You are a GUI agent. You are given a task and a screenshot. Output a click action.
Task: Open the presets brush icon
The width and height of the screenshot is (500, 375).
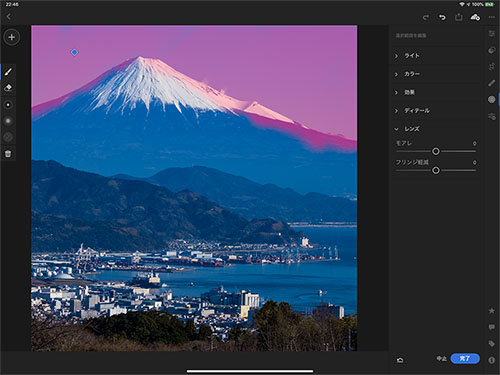point(492,83)
